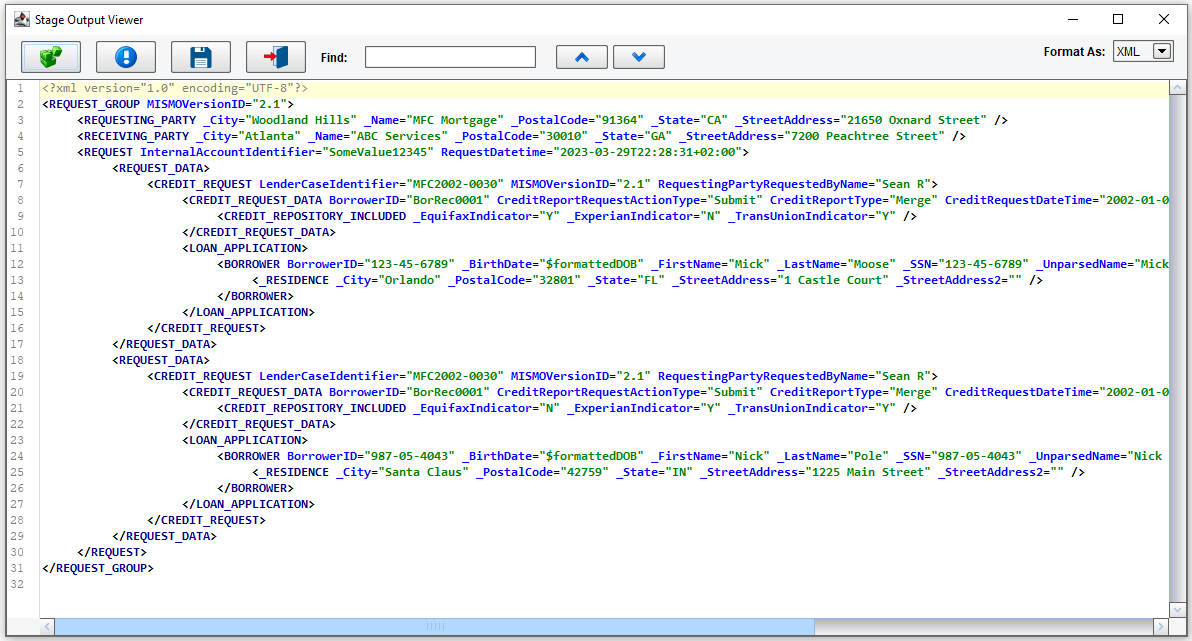Click the closing REQUEST_GROUP tag
The image size is (1192, 641).
coord(98,568)
